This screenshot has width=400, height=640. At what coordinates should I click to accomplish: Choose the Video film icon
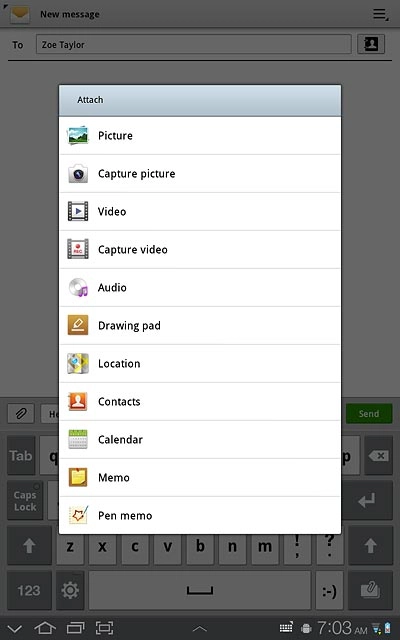(x=78, y=211)
